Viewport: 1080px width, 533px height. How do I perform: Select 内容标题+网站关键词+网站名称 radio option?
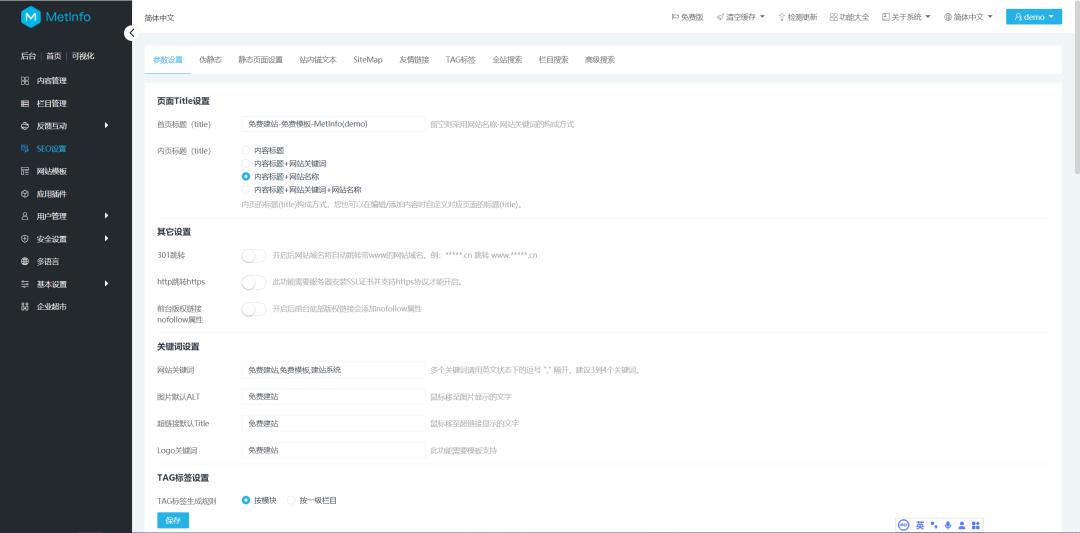click(x=246, y=189)
